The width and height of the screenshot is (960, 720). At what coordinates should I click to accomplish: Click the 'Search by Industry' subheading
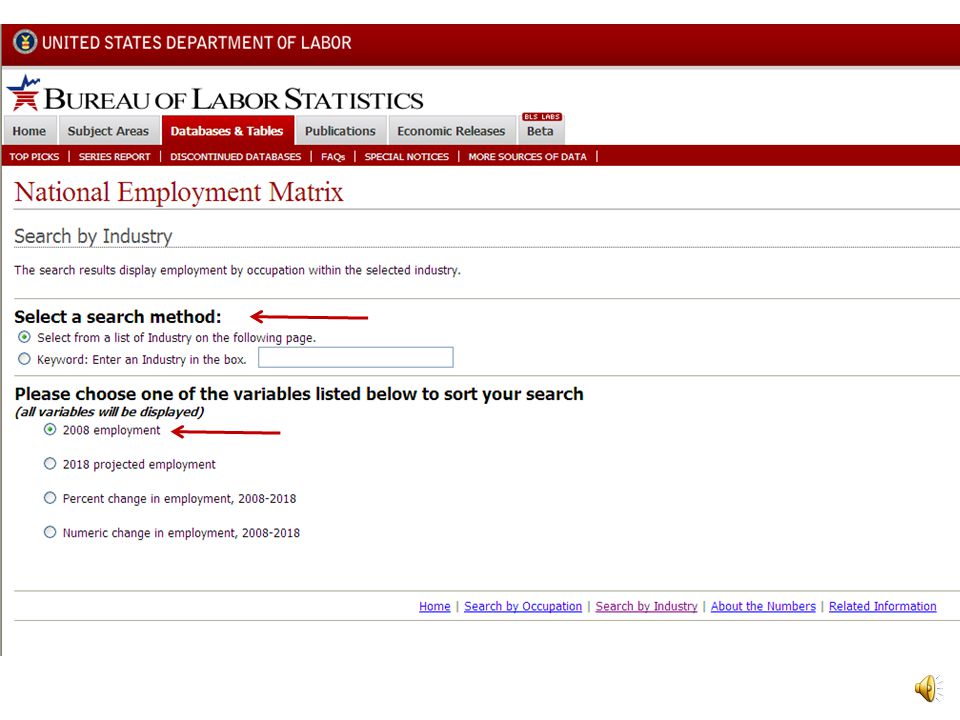[93, 236]
